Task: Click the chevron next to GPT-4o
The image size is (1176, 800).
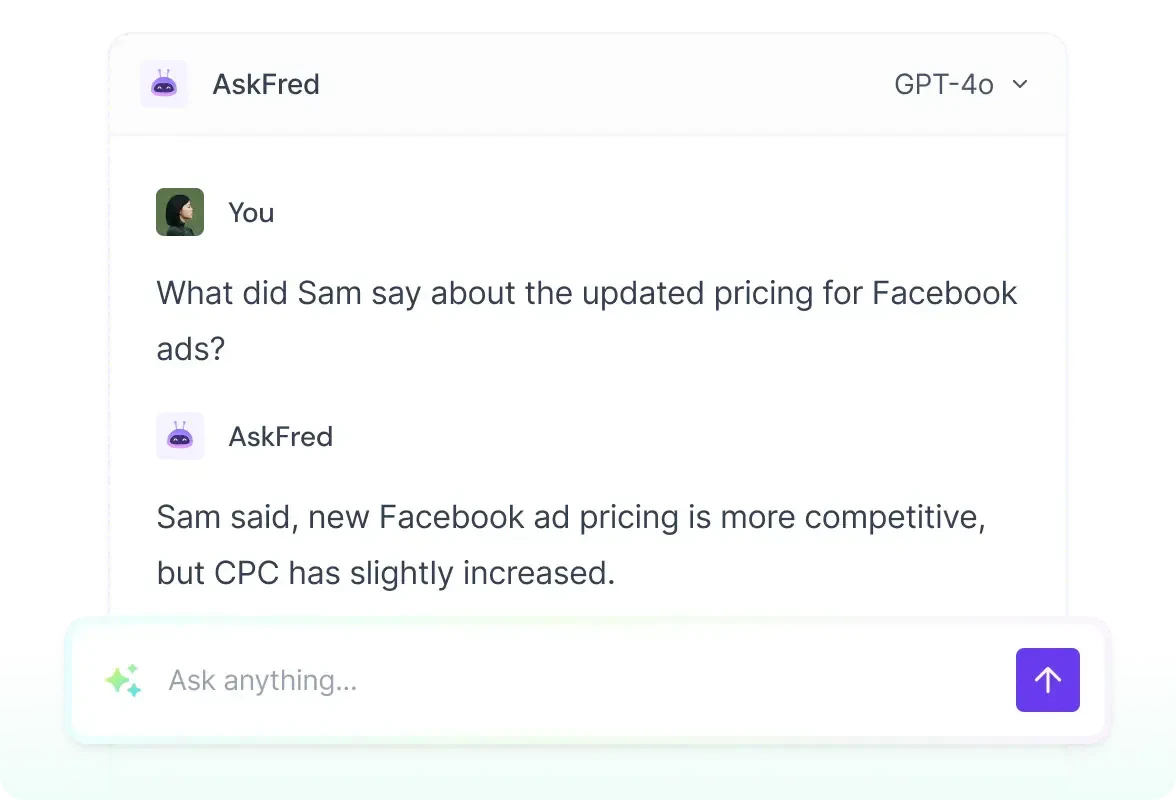Action: [x=1019, y=84]
